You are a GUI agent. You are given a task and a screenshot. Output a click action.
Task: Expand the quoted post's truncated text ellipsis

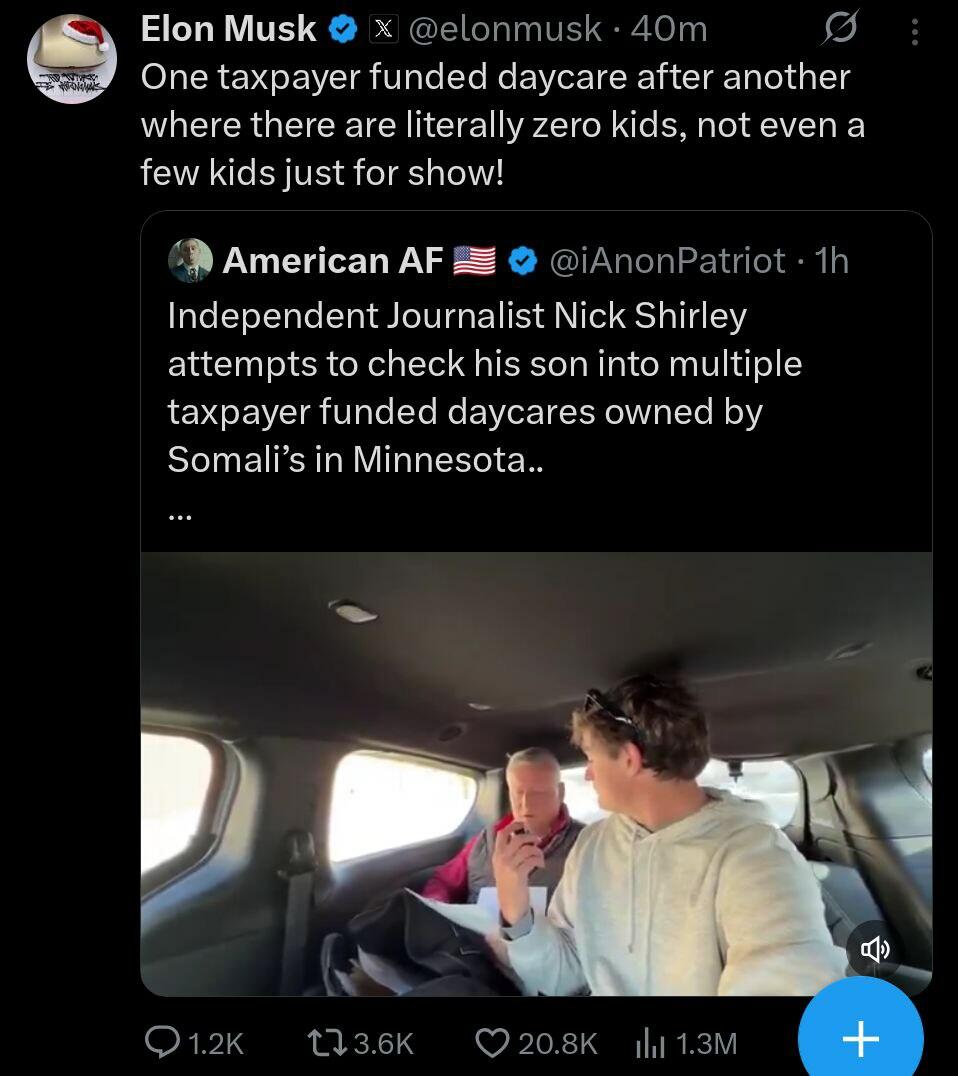pyautogui.click(x=180, y=515)
